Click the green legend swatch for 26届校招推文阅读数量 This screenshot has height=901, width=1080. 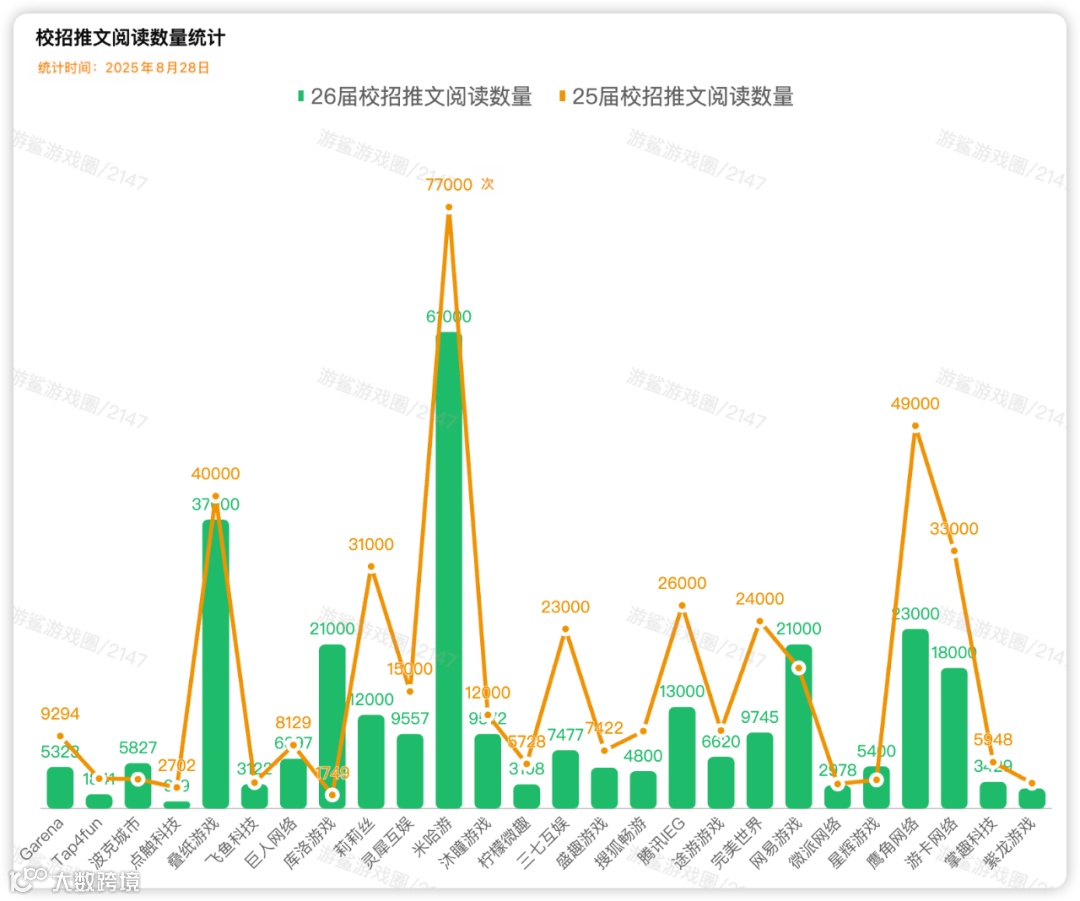[x=300, y=96]
